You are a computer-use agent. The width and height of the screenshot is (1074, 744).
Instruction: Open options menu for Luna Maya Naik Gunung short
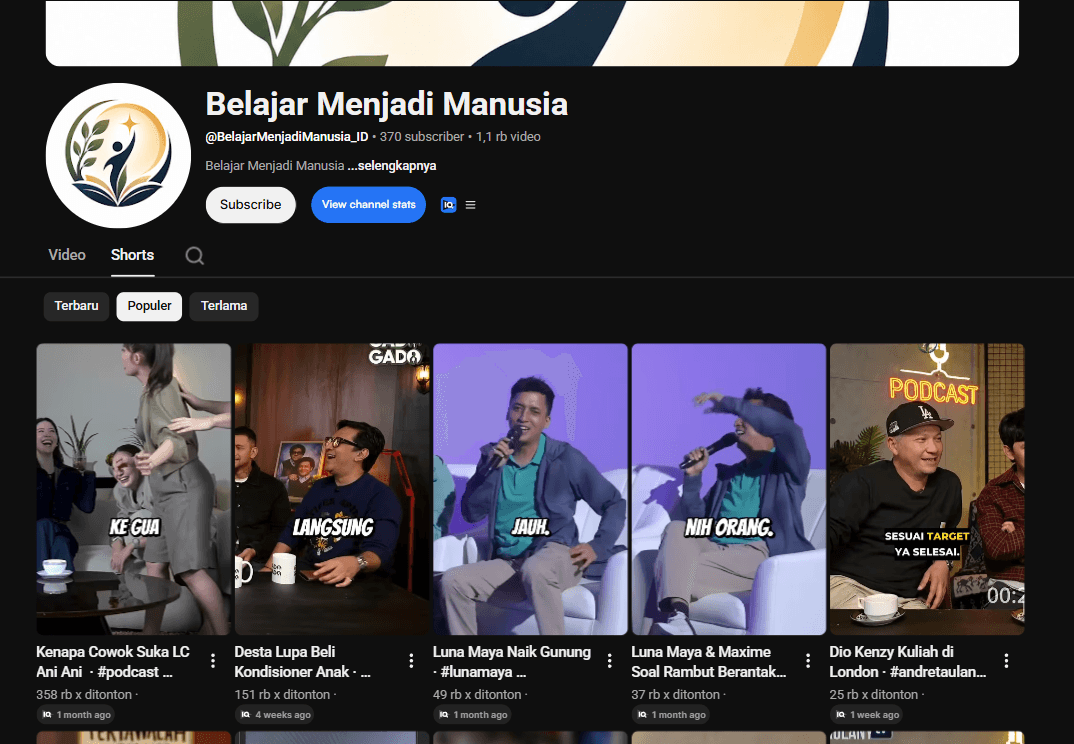(x=610, y=660)
